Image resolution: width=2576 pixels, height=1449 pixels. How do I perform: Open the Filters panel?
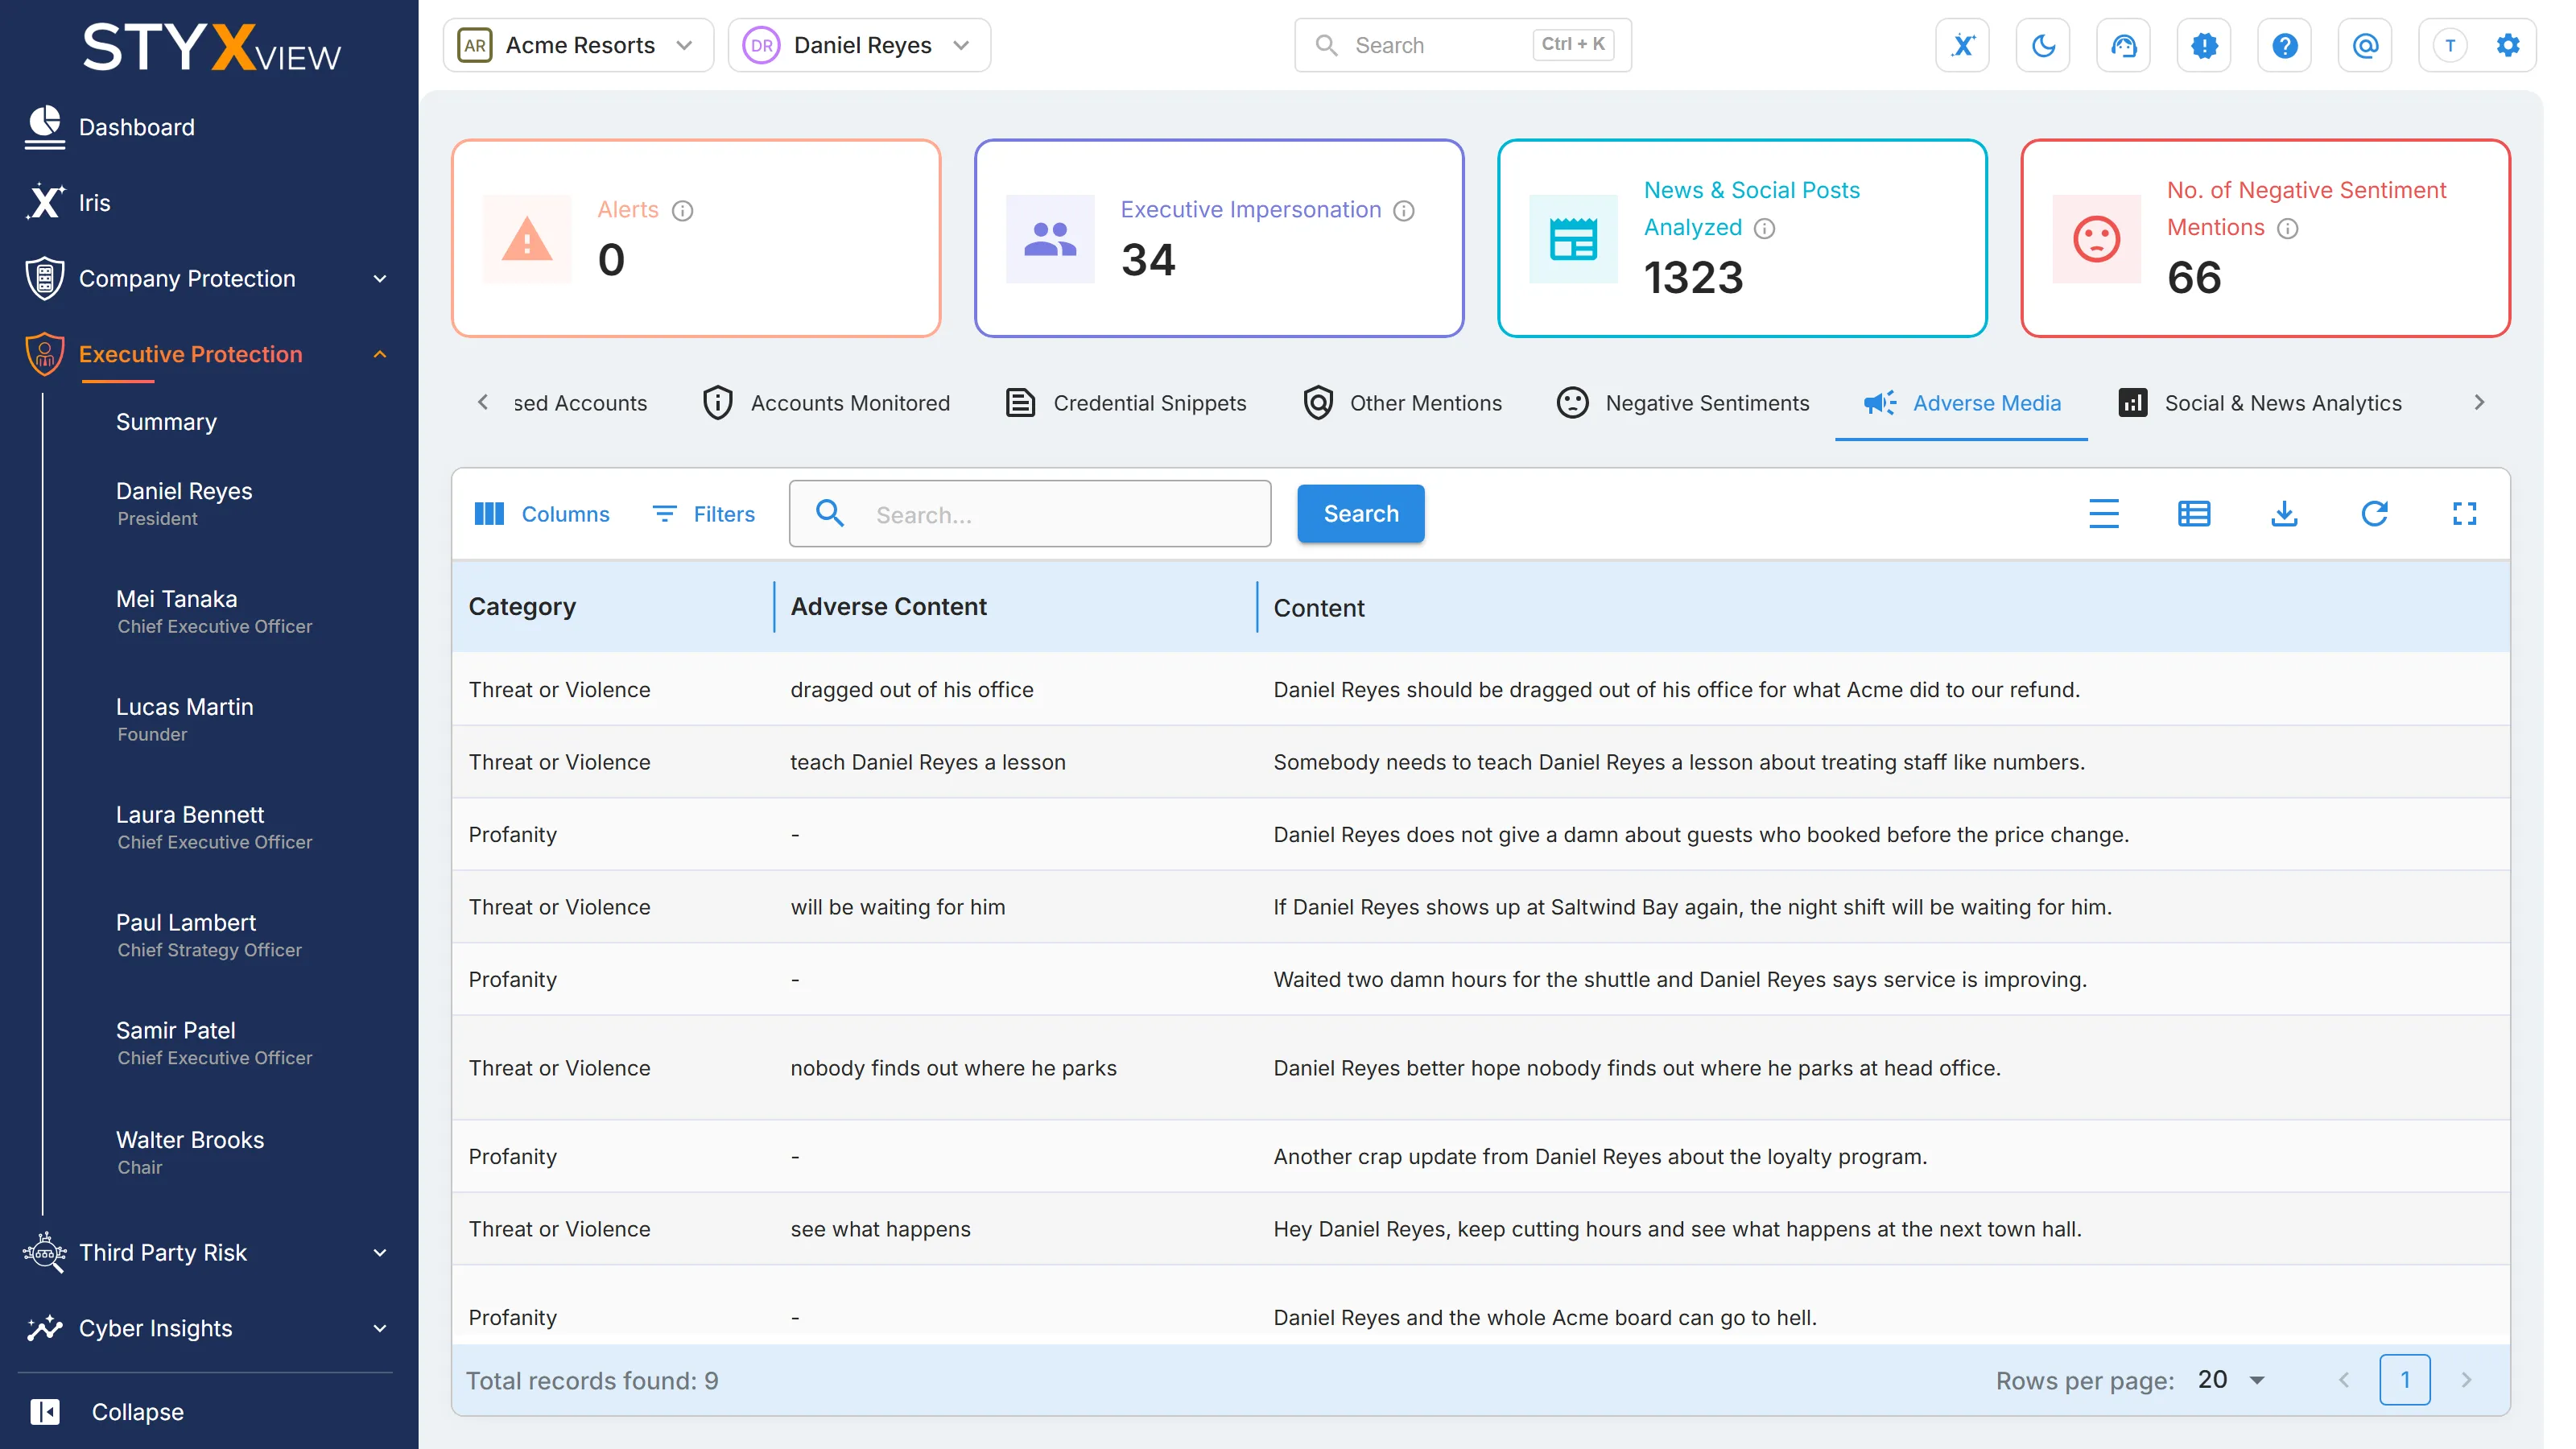click(704, 514)
